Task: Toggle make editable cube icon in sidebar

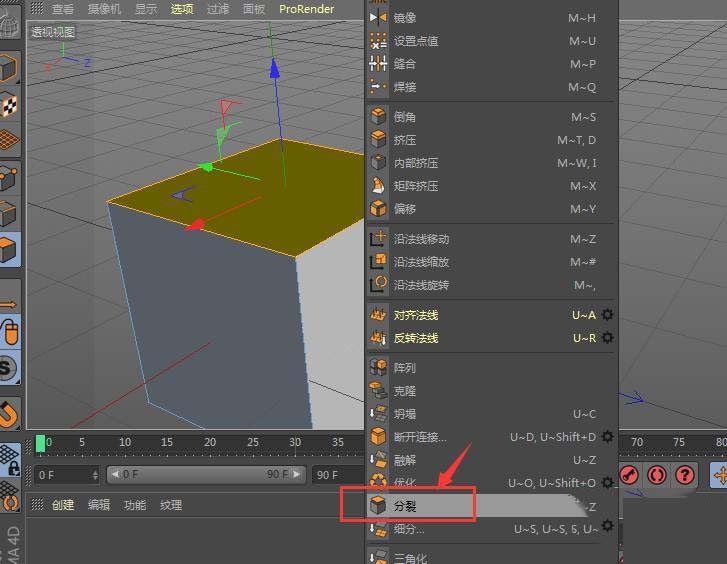Action: click(x=9, y=68)
